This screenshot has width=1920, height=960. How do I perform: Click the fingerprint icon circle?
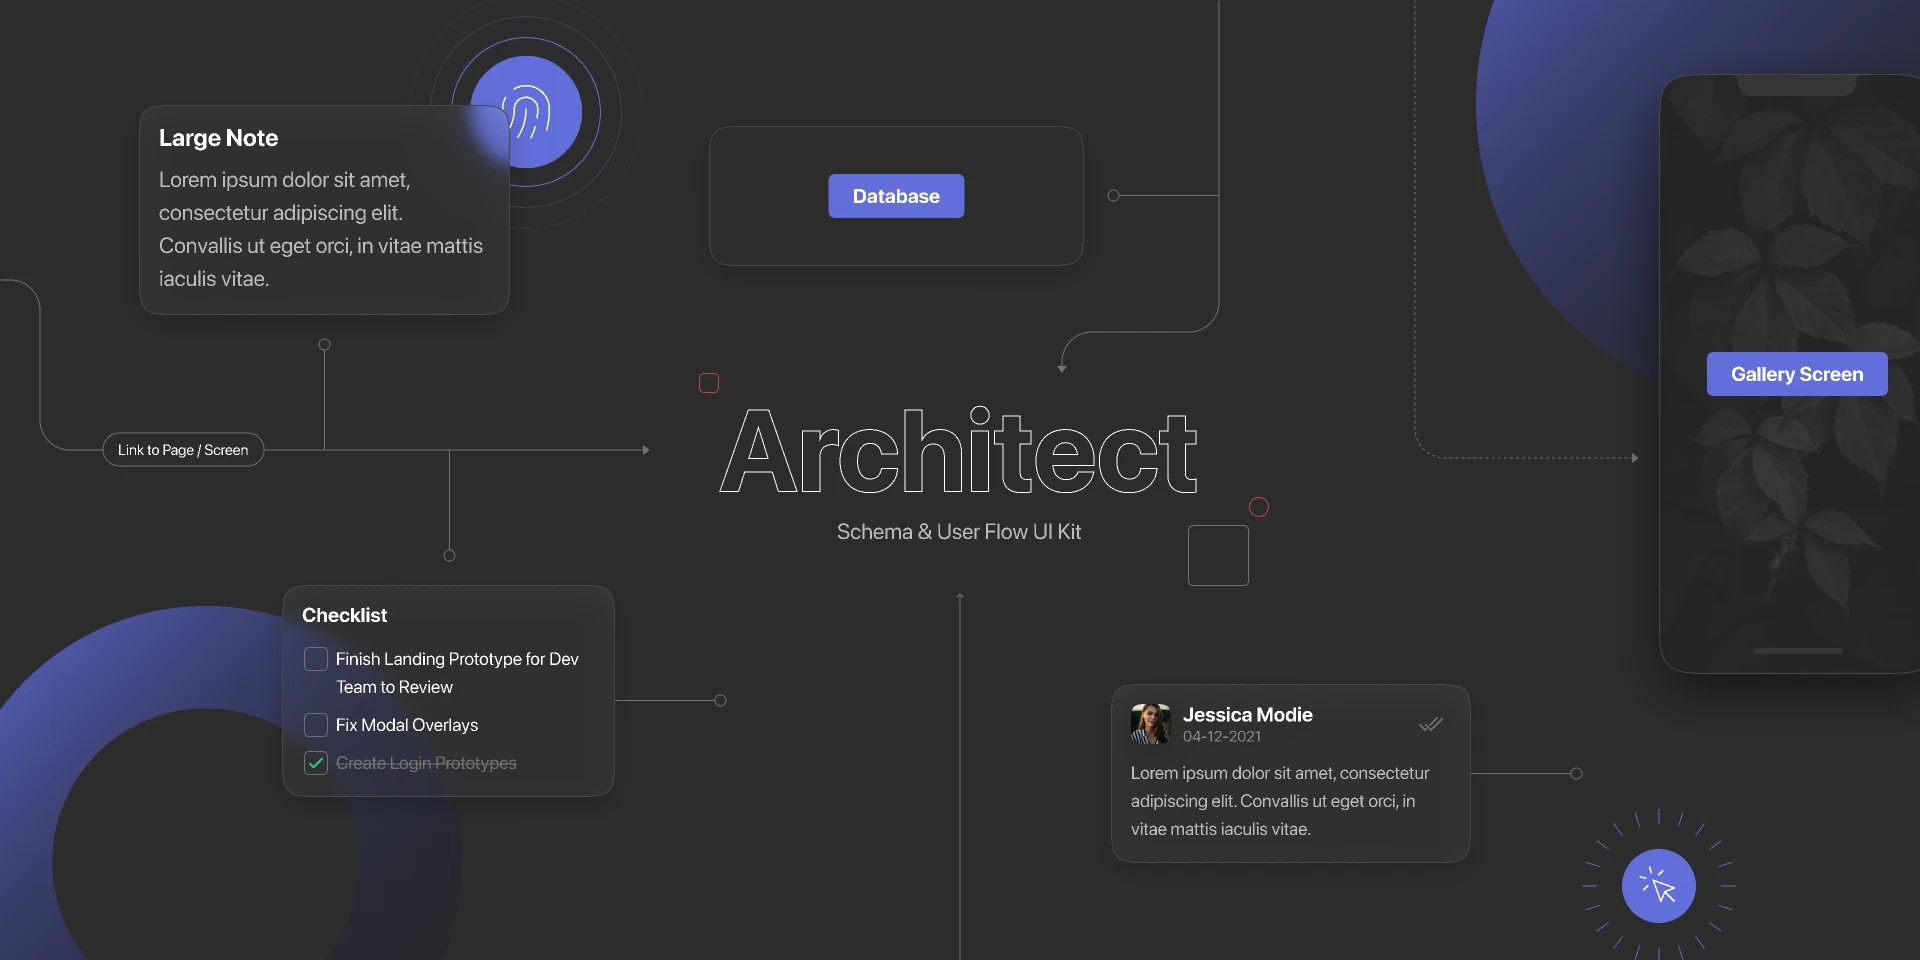pyautogui.click(x=526, y=112)
